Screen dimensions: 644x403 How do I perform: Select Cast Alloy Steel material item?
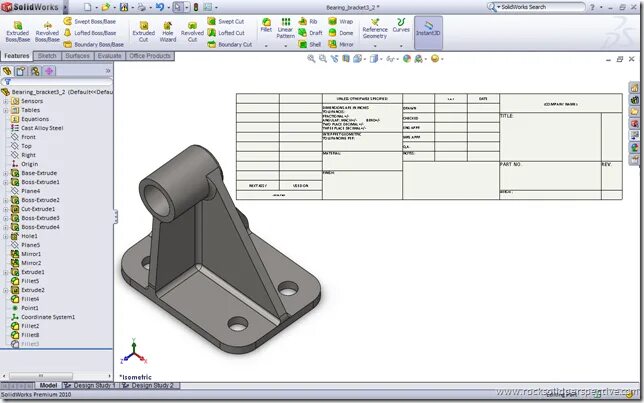[x=37, y=128]
